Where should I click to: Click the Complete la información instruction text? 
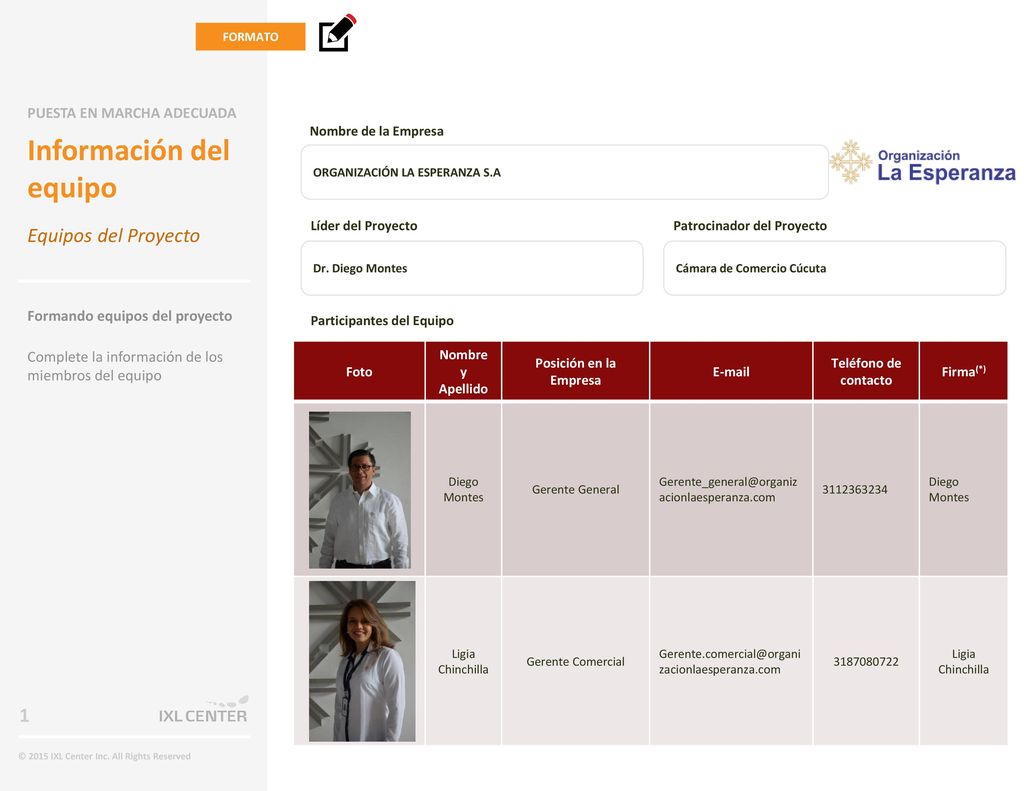(125, 366)
